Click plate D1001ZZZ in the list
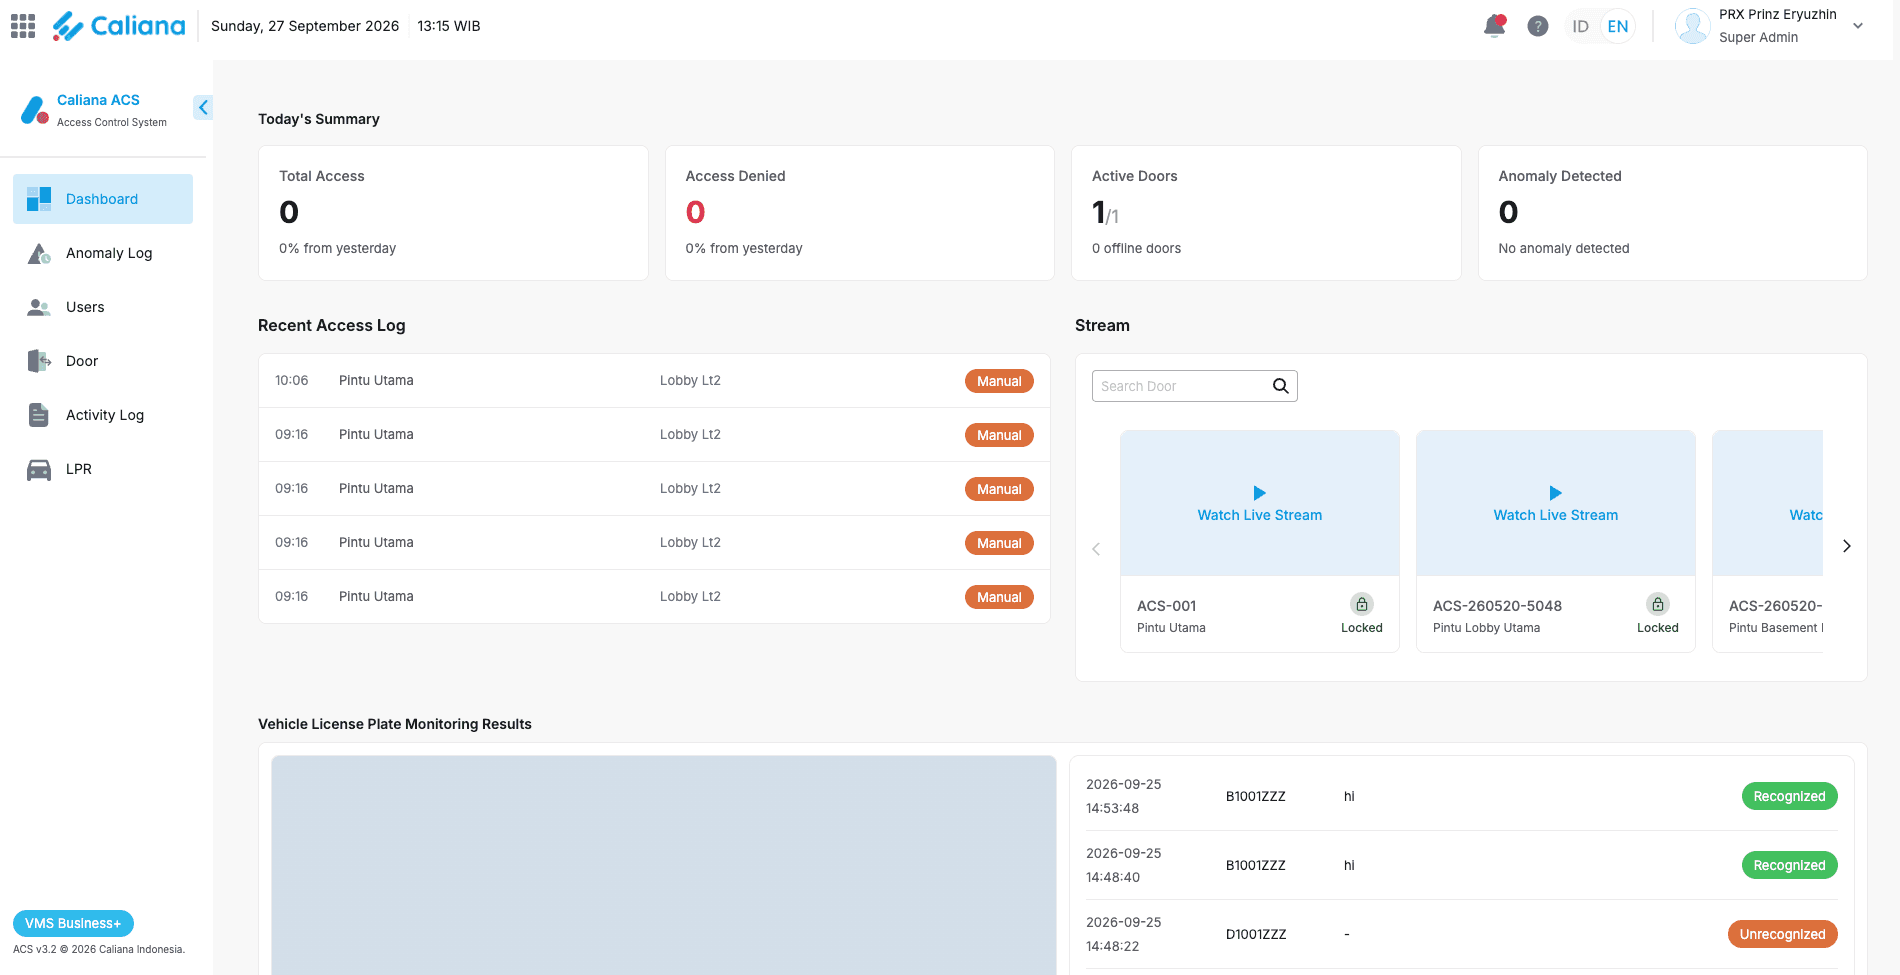This screenshot has width=1900, height=975. click(x=1256, y=935)
